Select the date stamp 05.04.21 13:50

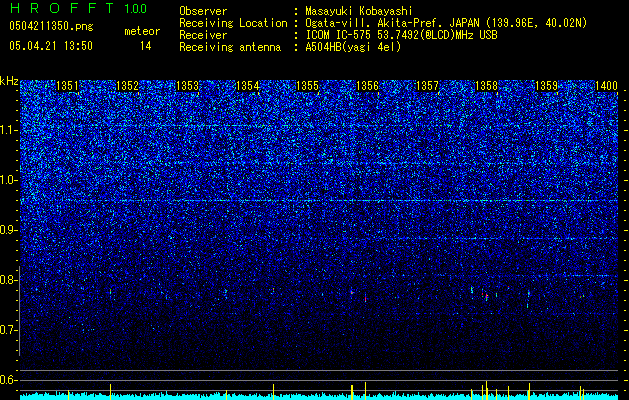click(51, 46)
